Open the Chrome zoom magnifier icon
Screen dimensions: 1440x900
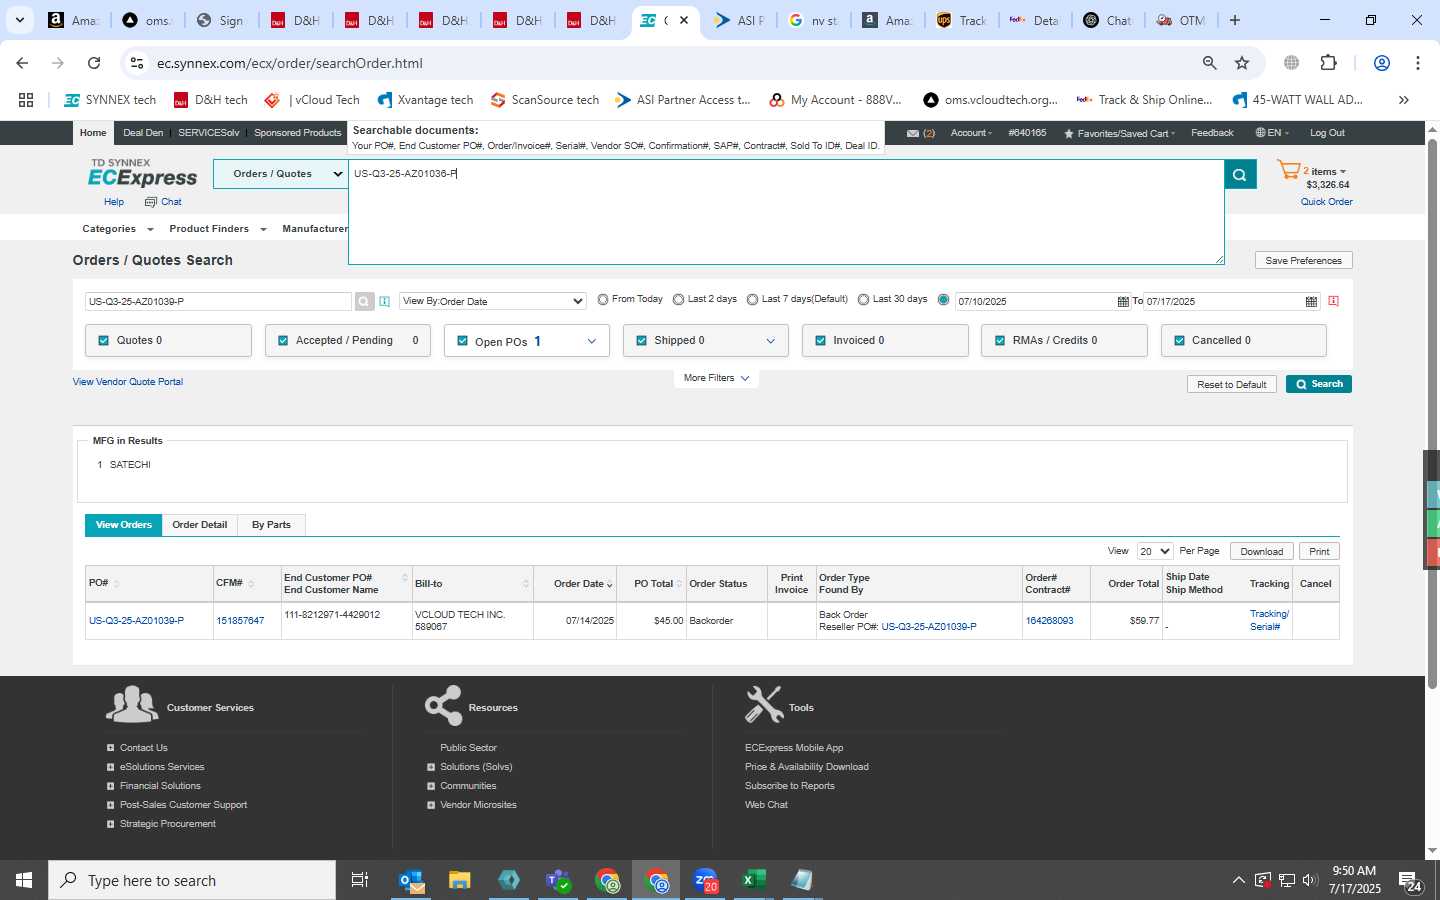click(x=1209, y=63)
